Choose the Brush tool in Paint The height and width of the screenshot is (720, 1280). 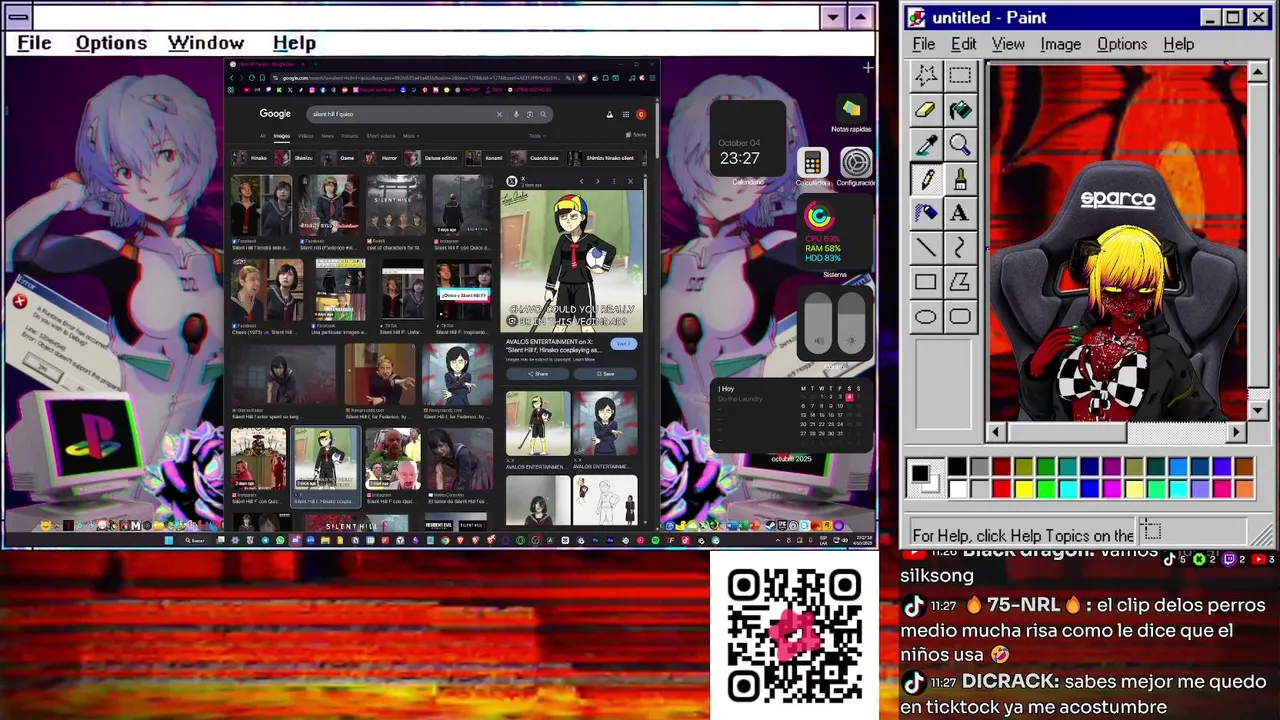click(x=960, y=180)
